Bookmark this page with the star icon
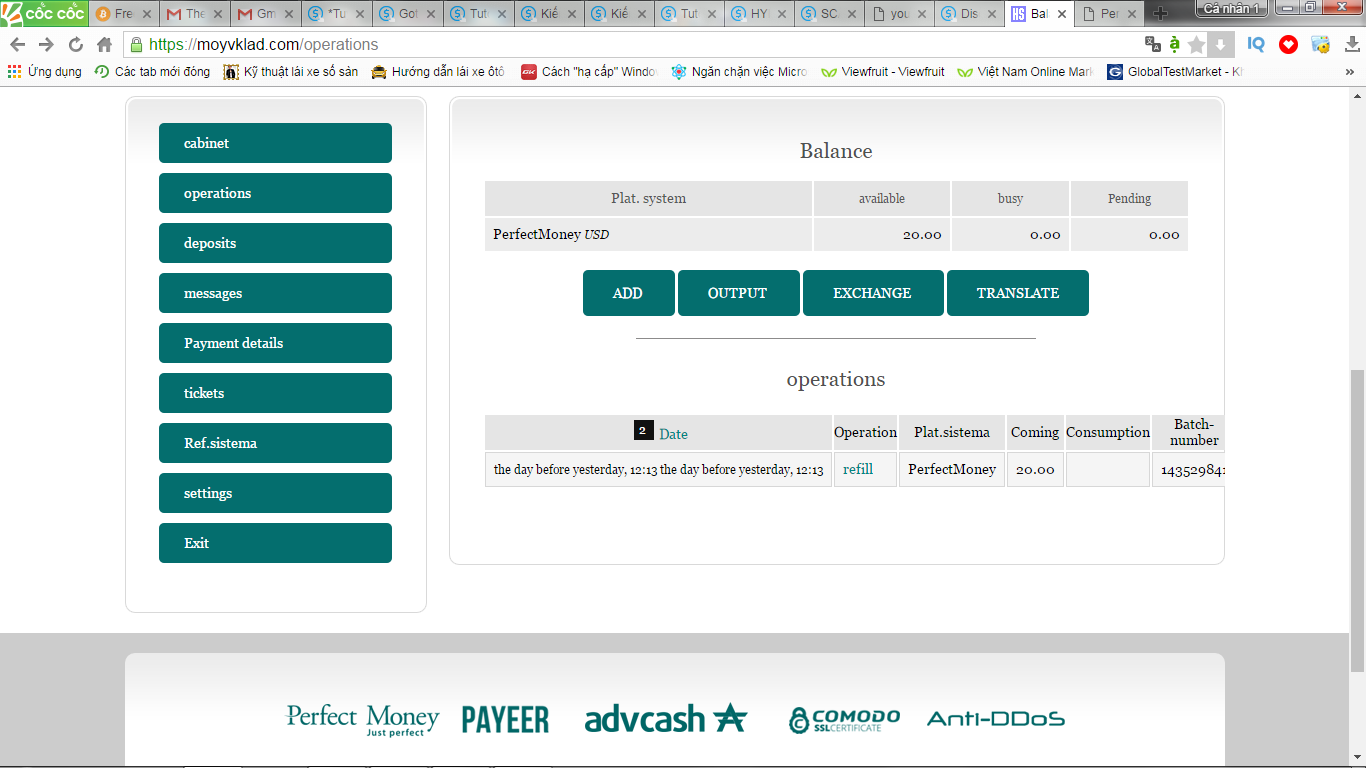Screen dimensions: 1366x768 pyautogui.click(x=1196, y=45)
